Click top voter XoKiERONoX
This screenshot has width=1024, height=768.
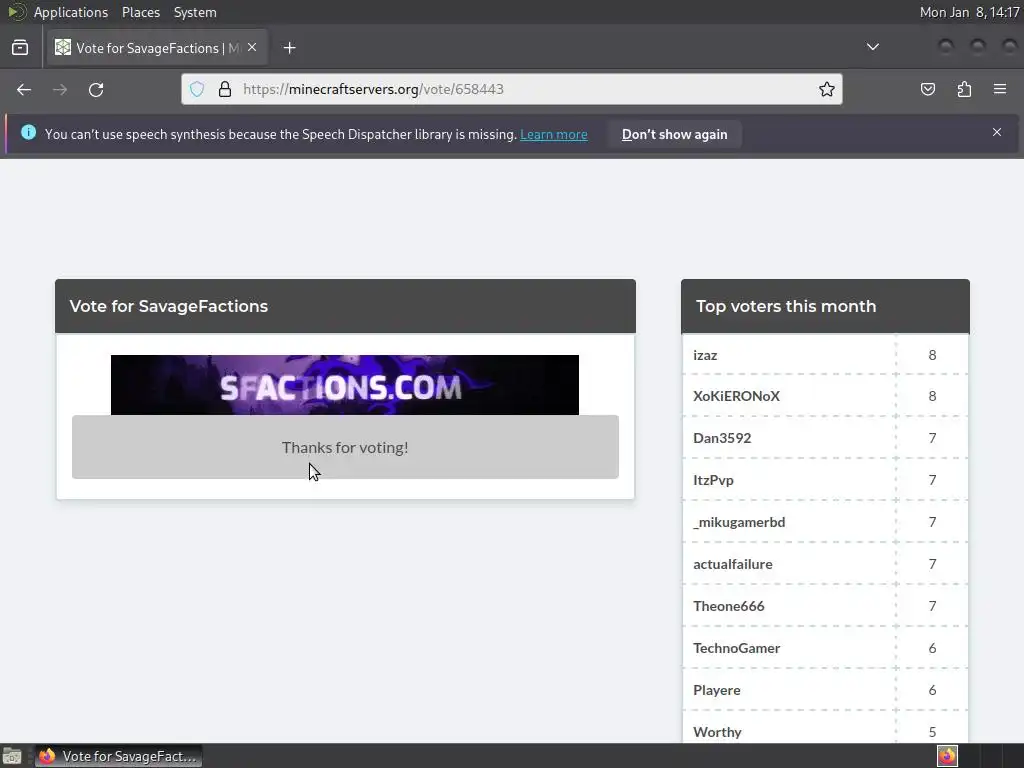[x=736, y=396]
